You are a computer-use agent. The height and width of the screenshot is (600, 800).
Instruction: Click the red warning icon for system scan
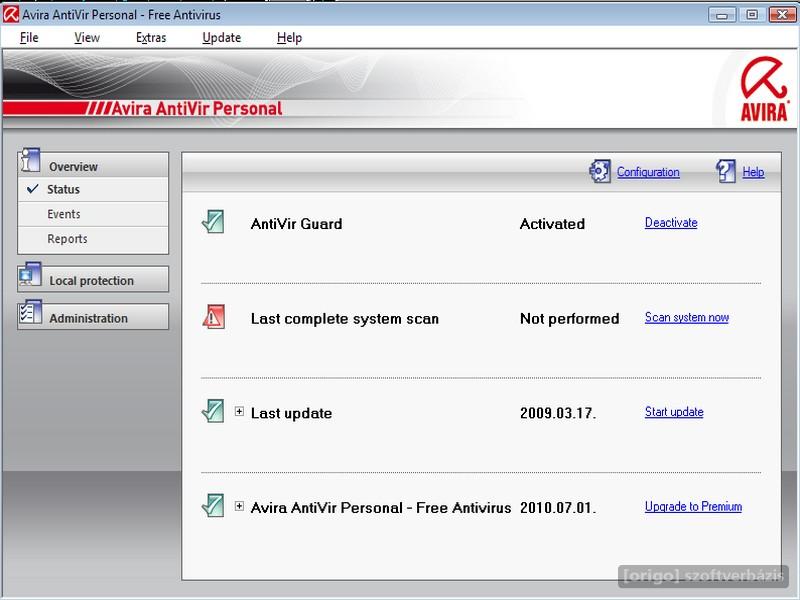tap(213, 316)
